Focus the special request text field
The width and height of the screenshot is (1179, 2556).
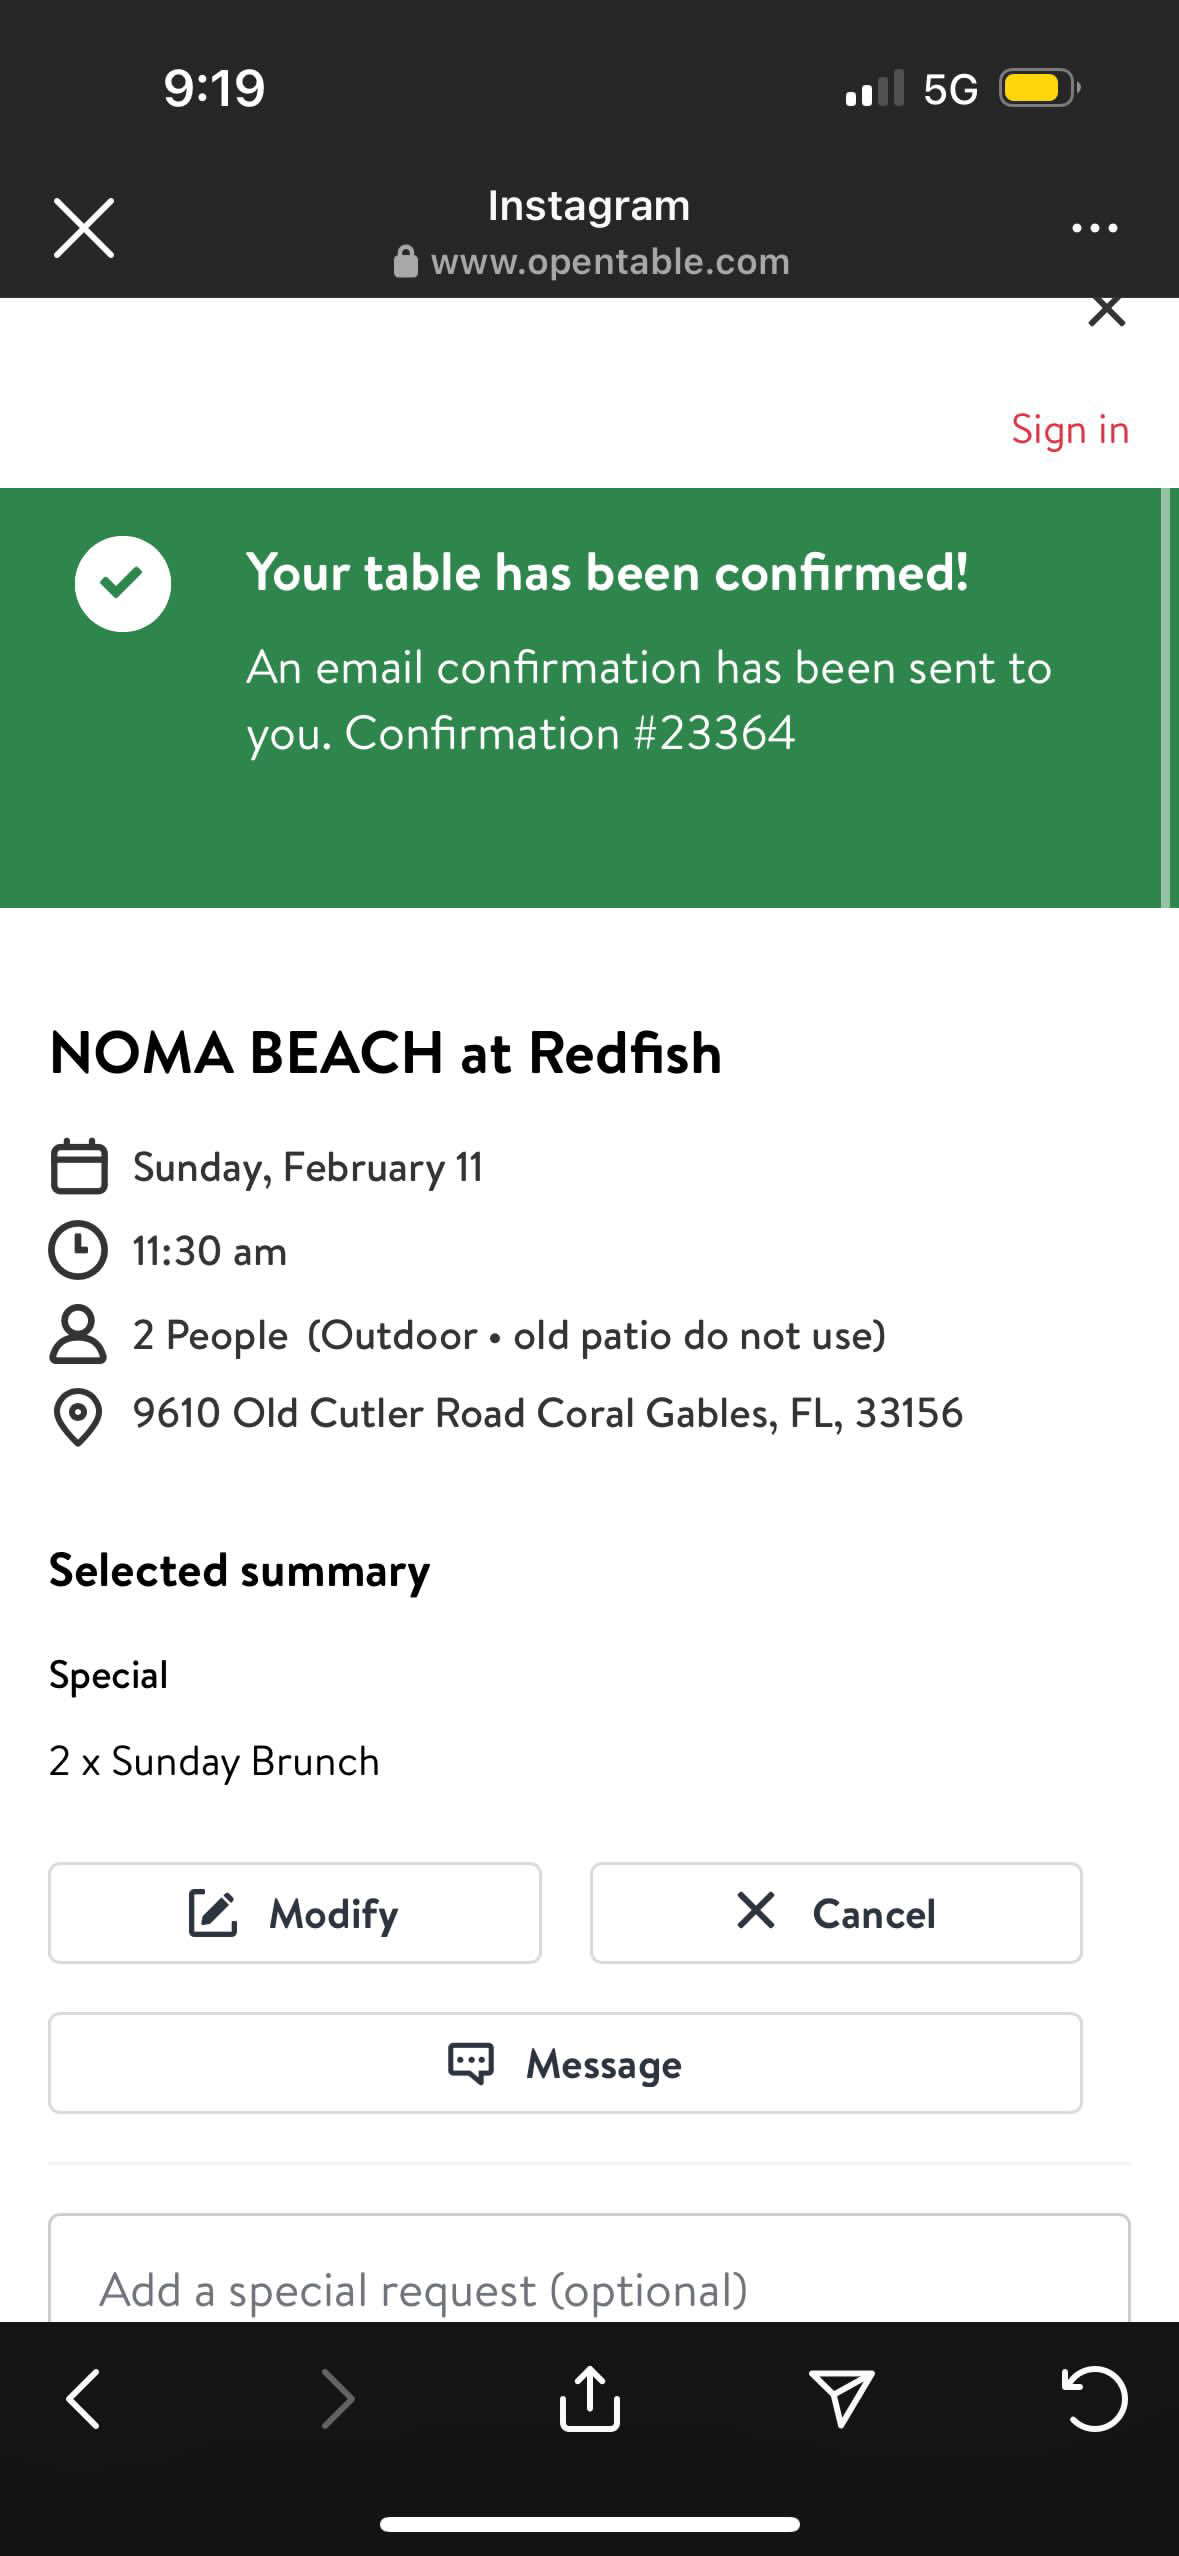coord(589,2288)
